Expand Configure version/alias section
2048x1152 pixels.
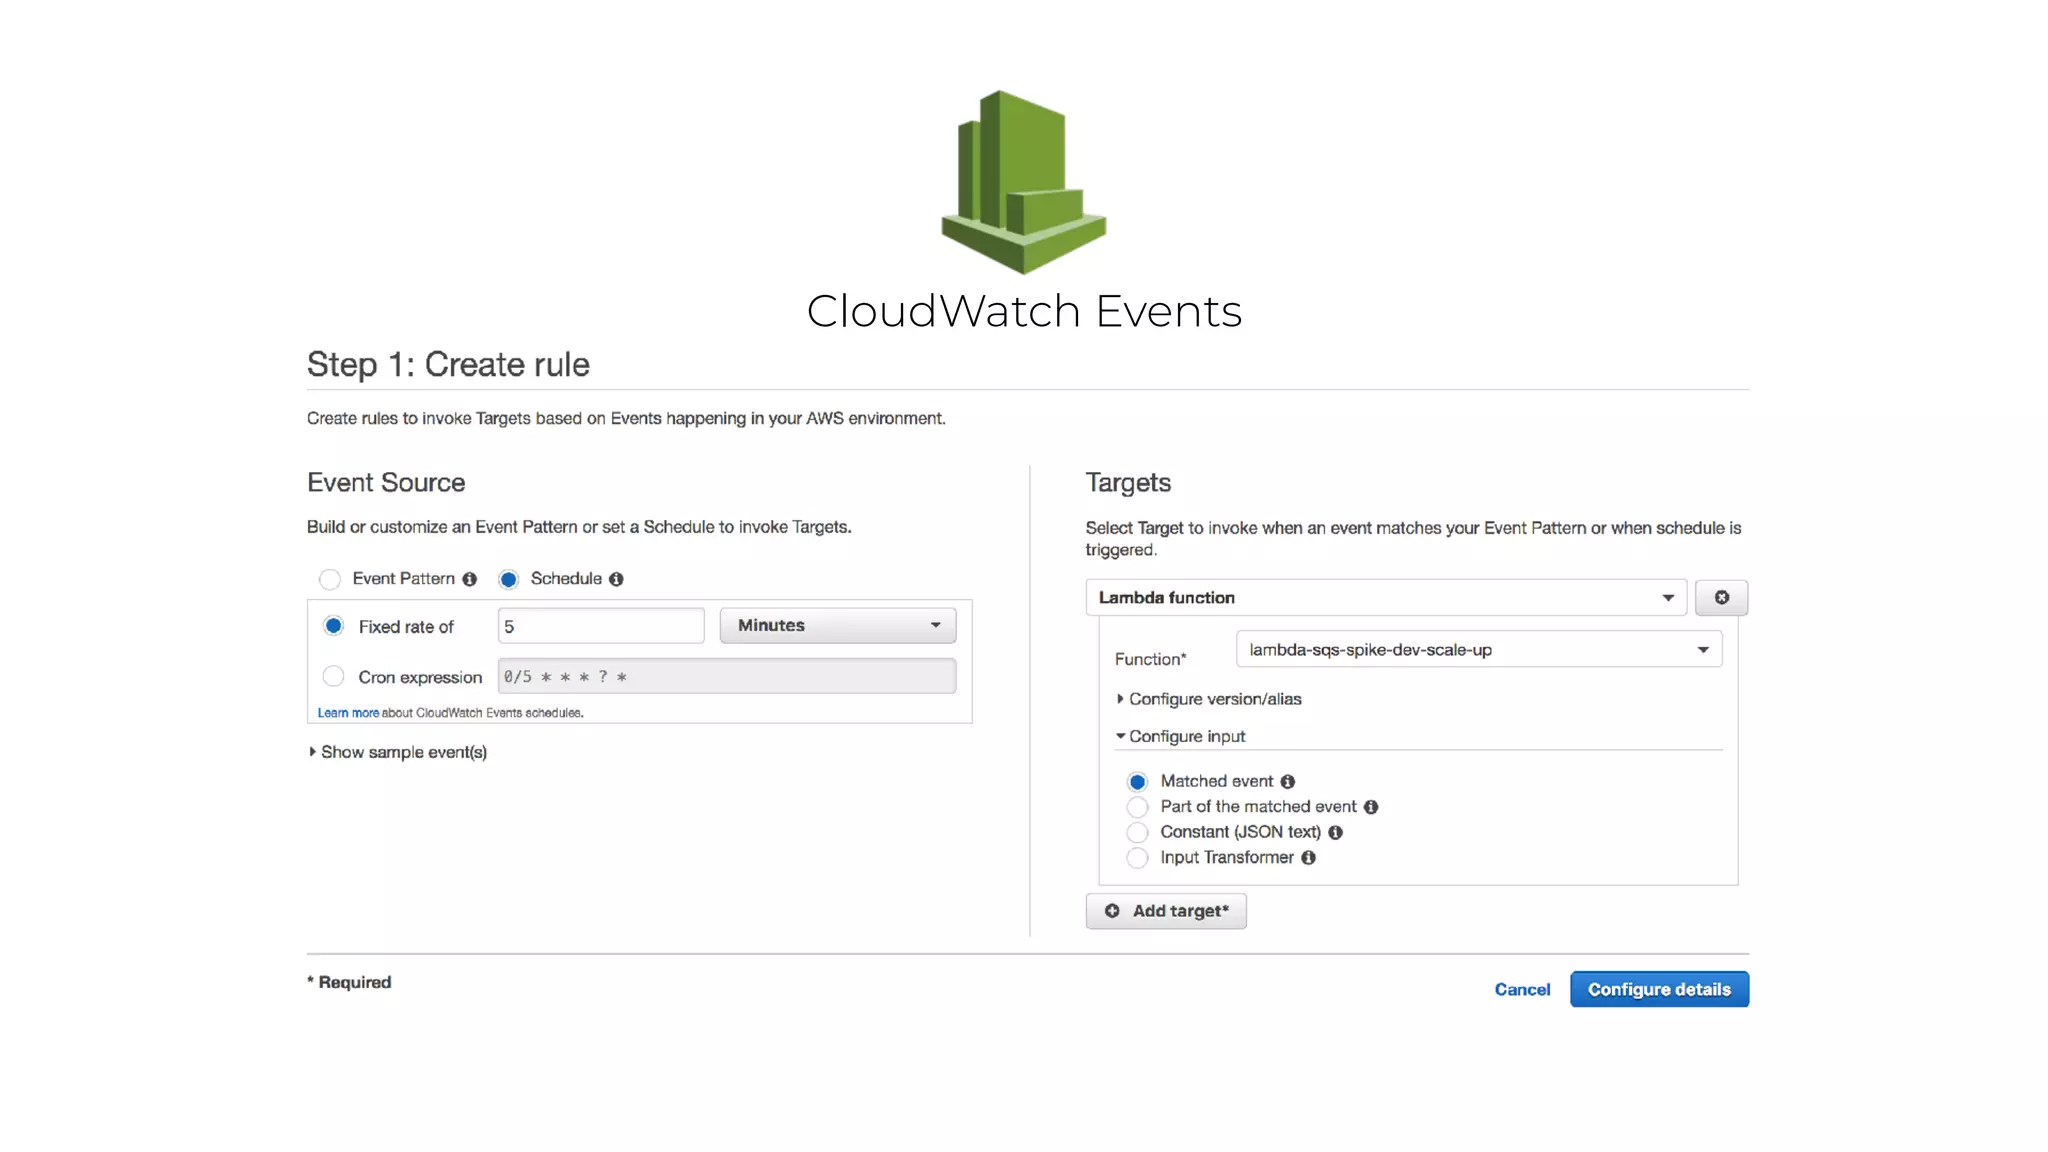click(x=1209, y=699)
